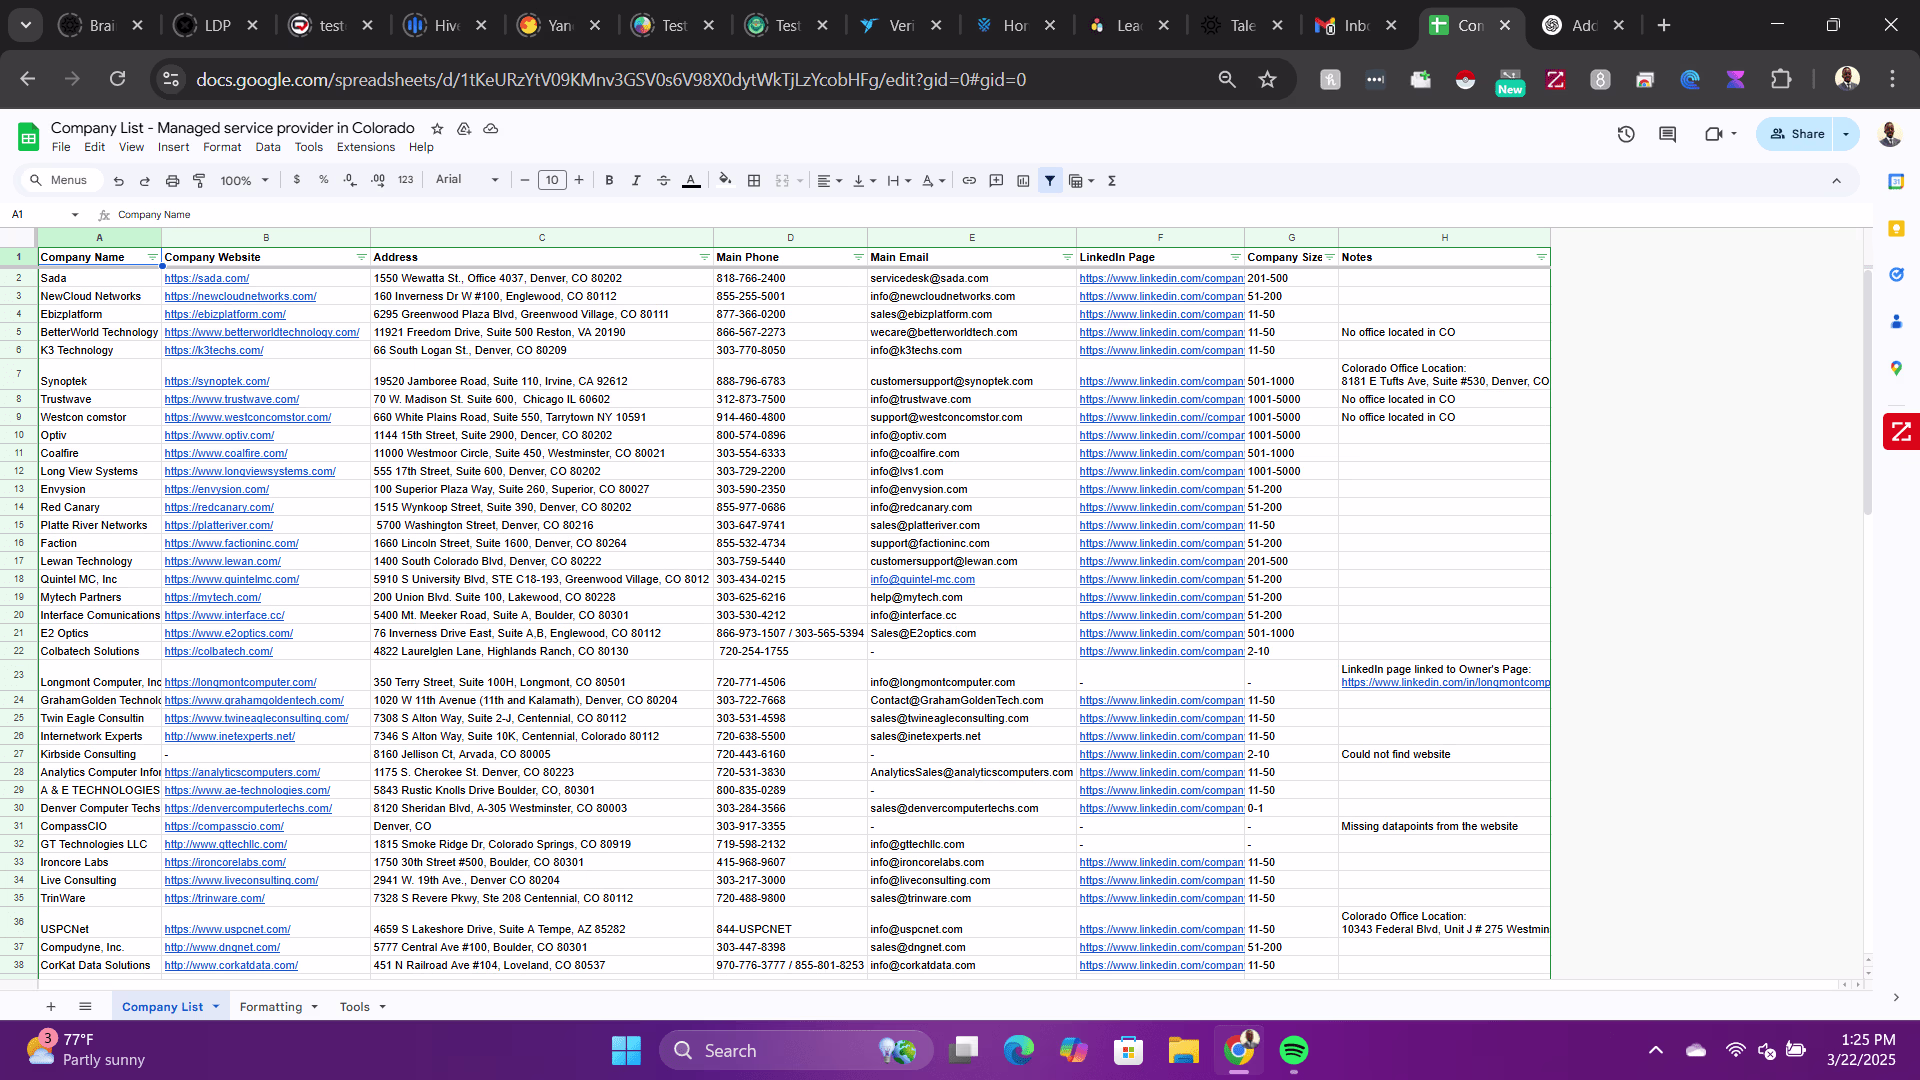
Task: Open Company Size column filter dropdown
Action: coord(1330,258)
